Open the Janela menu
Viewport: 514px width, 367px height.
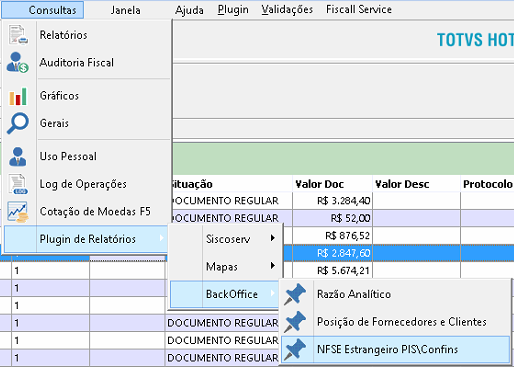(125, 10)
